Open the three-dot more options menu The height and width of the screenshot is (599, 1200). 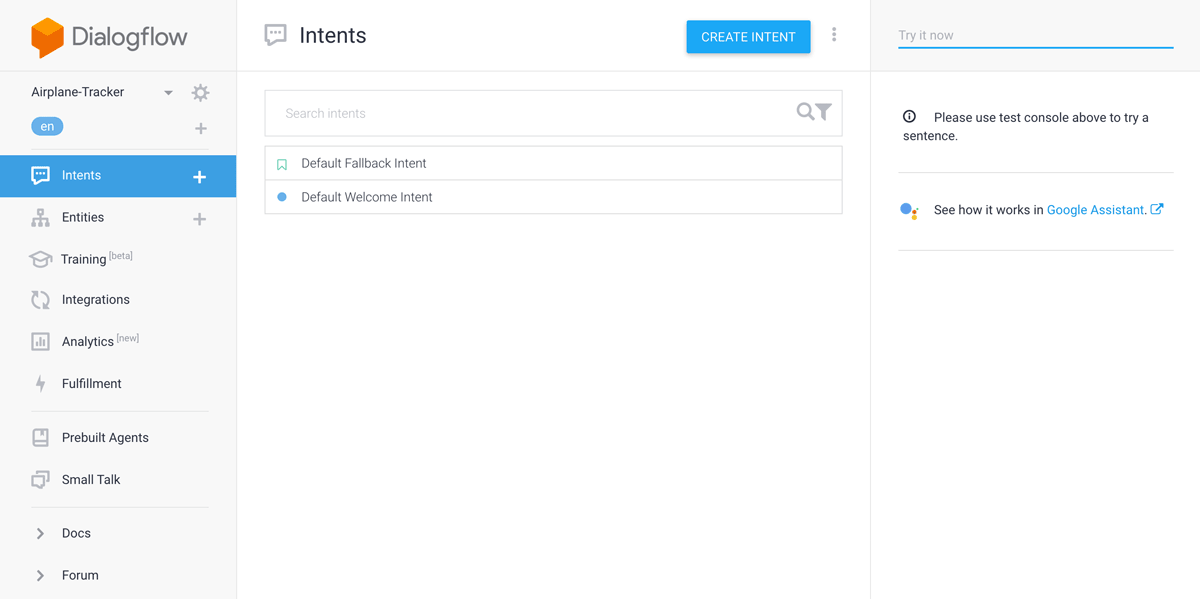click(834, 35)
